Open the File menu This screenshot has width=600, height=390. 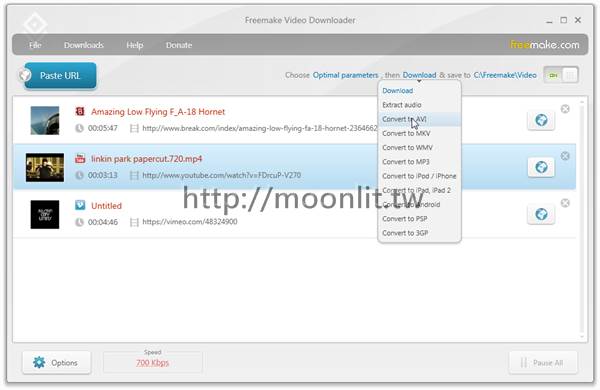35,45
